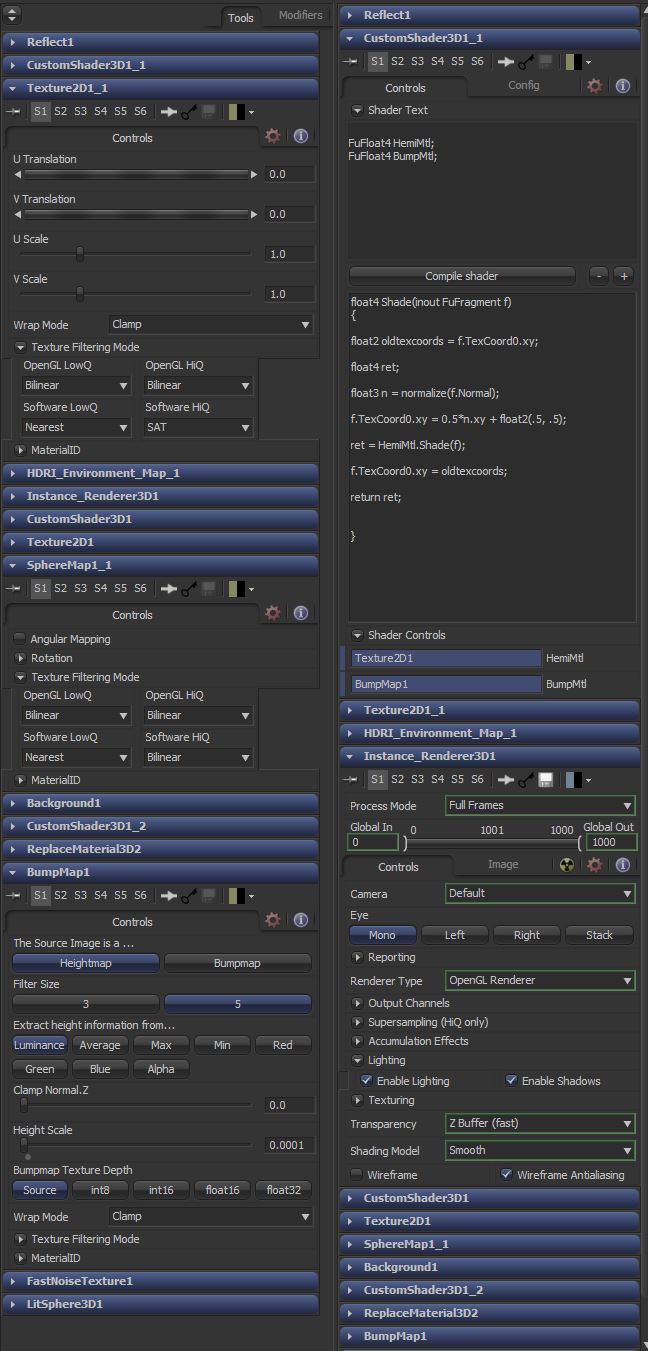The height and width of the screenshot is (1351, 648).
Task: Click the info icon in BumpMap1 panel
Action: click(300, 920)
